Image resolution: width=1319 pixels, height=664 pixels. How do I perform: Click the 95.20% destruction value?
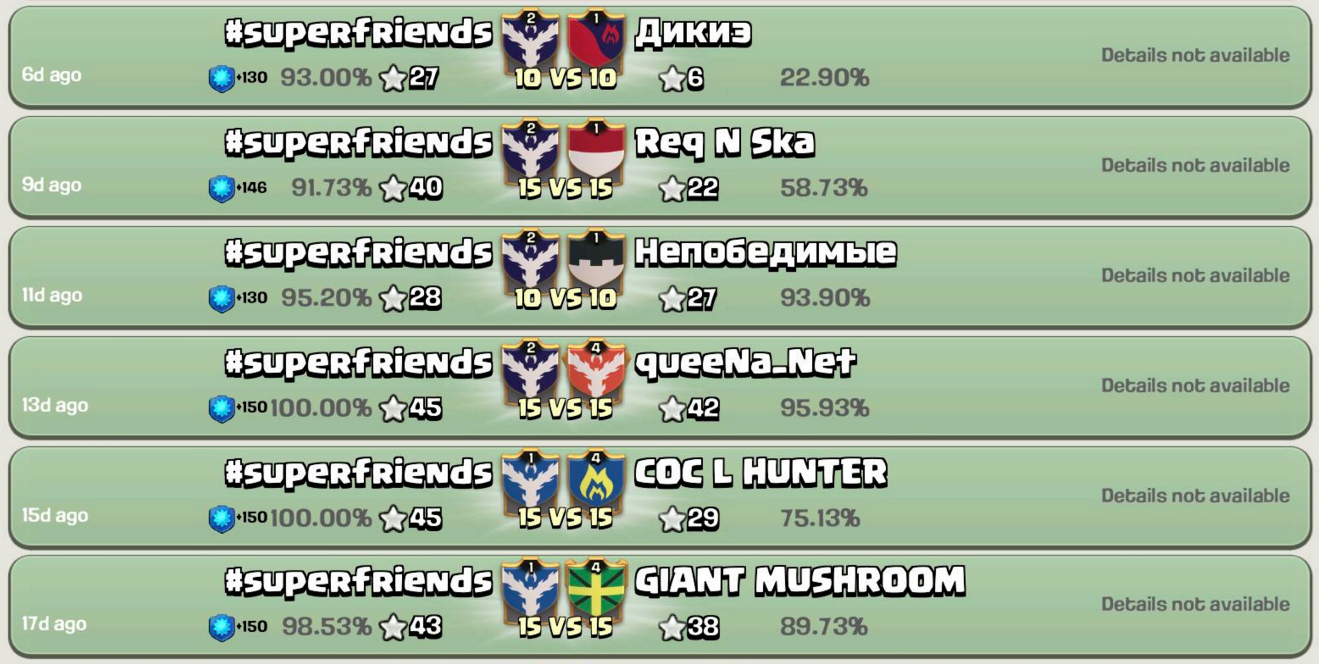click(326, 298)
